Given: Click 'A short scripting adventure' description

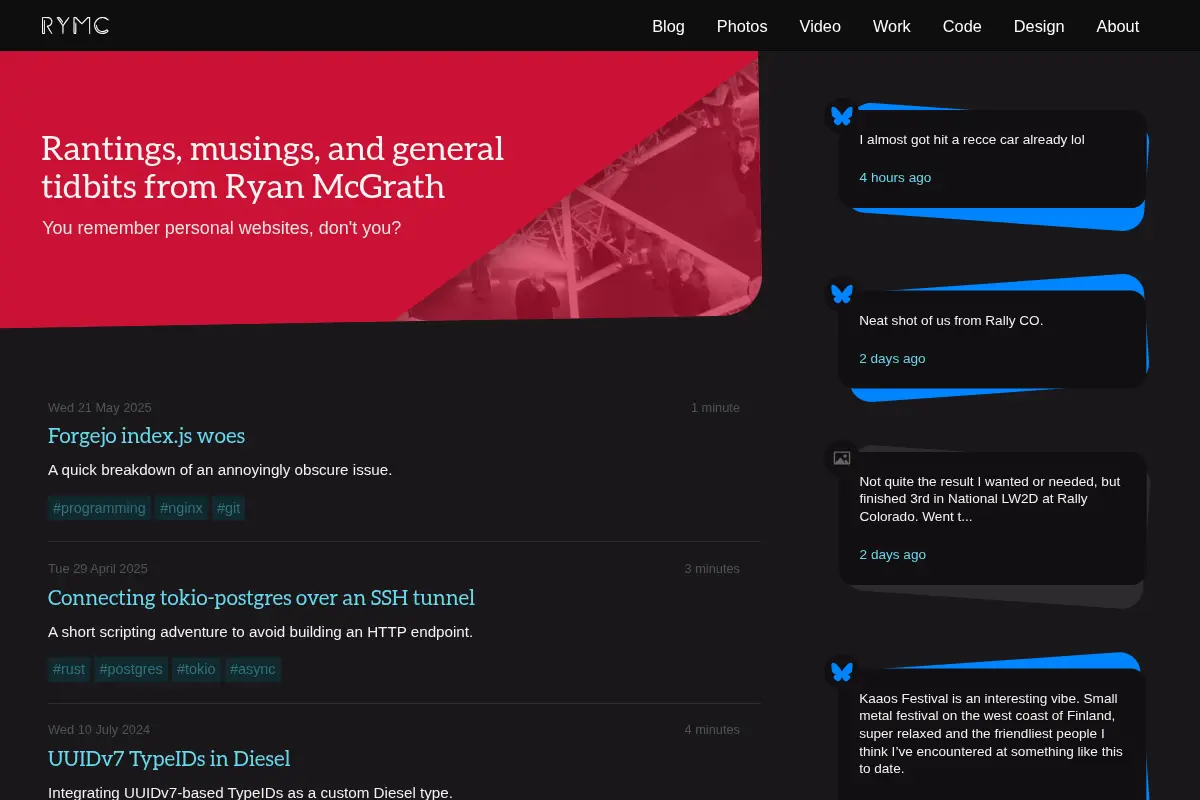Looking at the screenshot, I should [260, 632].
